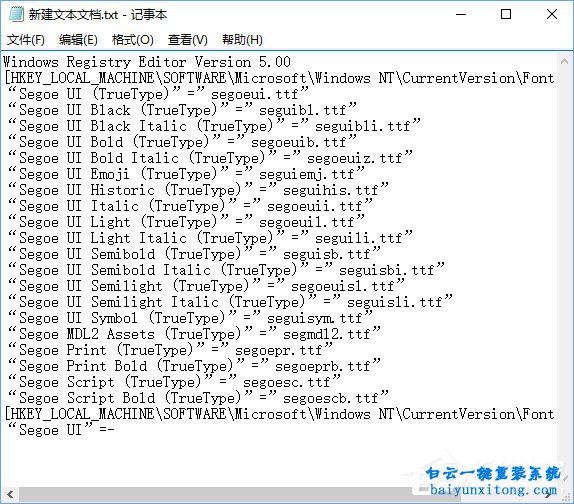Click text 'segoeuii.ttf'

click(x=314, y=206)
